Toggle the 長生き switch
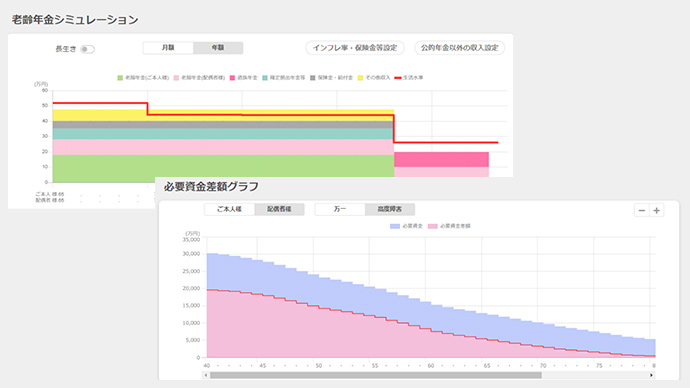The height and width of the screenshot is (388, 690). click(88, 49)
